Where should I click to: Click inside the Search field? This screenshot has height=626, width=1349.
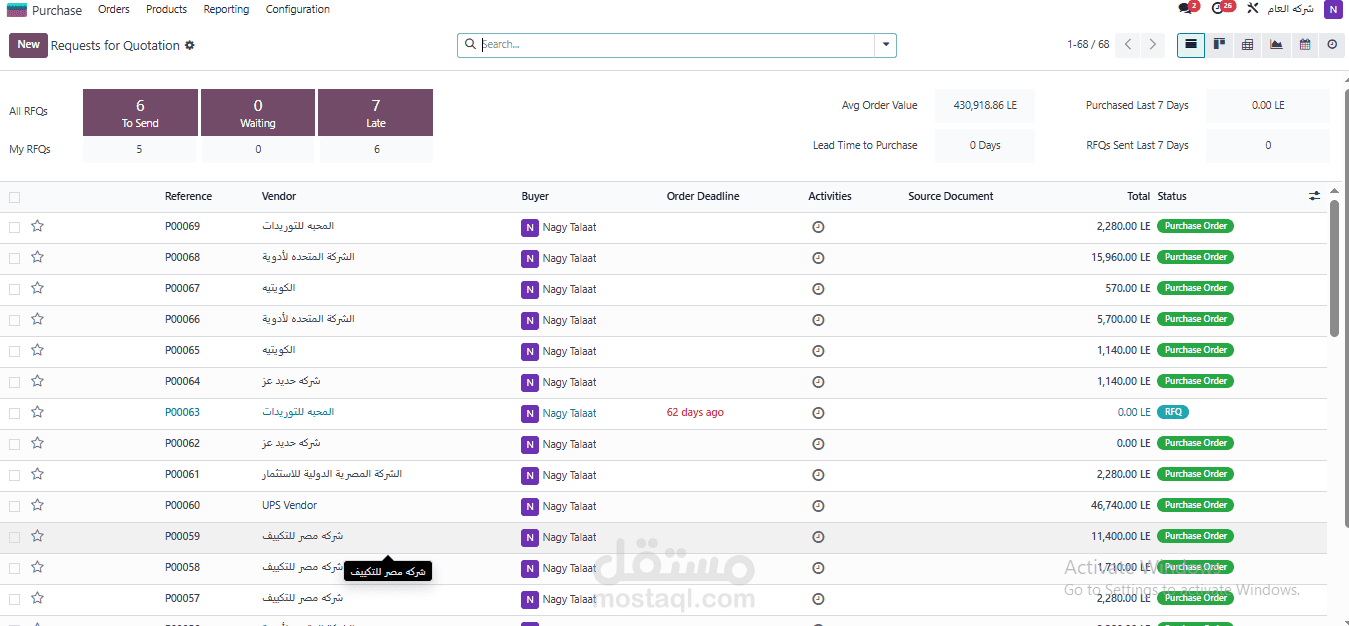coord(676,45)
